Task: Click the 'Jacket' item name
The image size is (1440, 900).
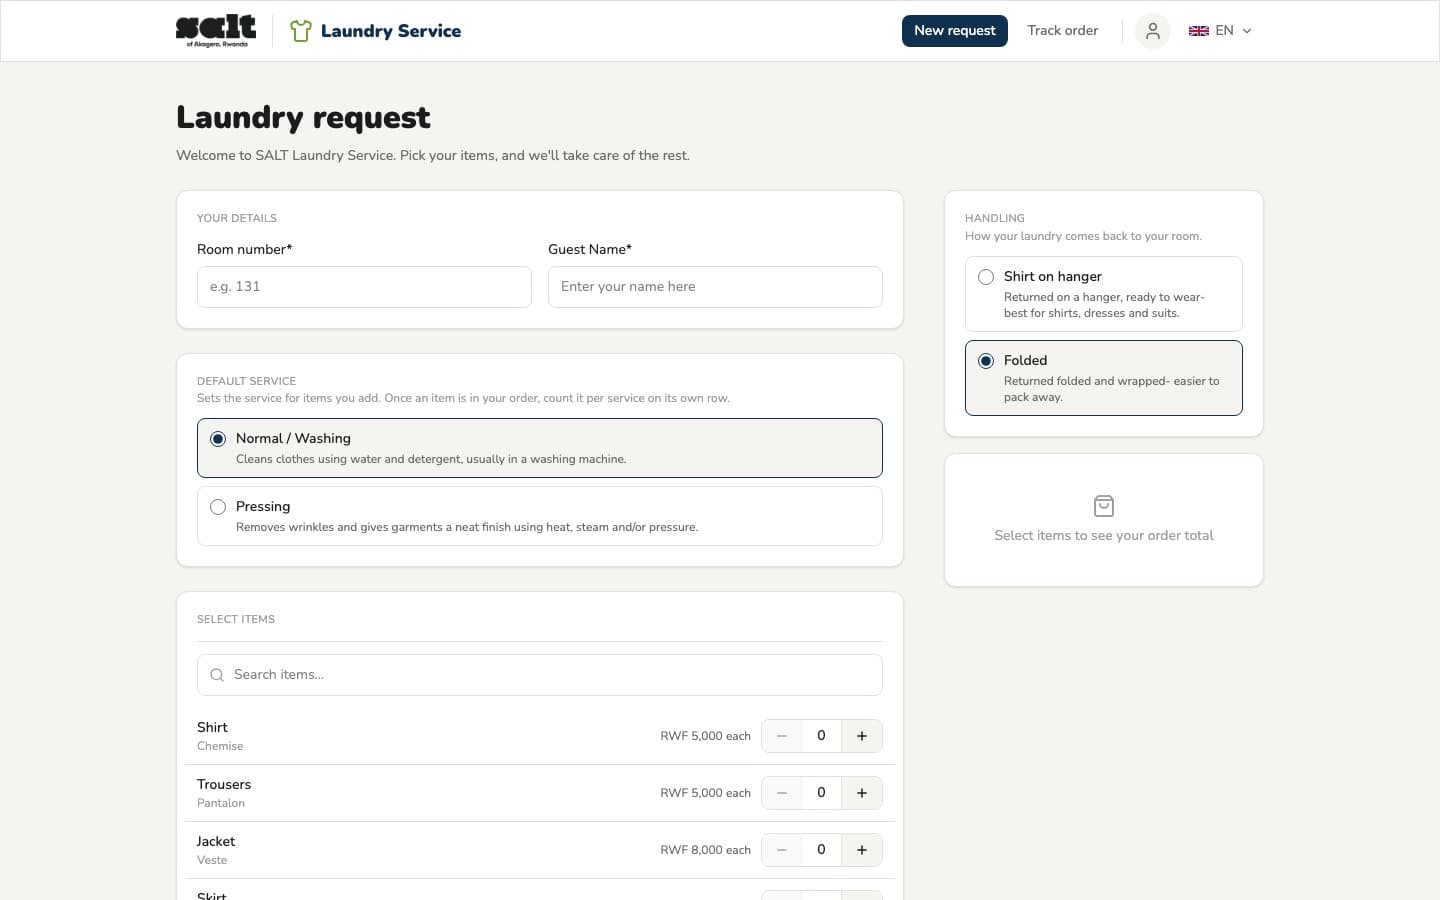Action: coord(216,841)
